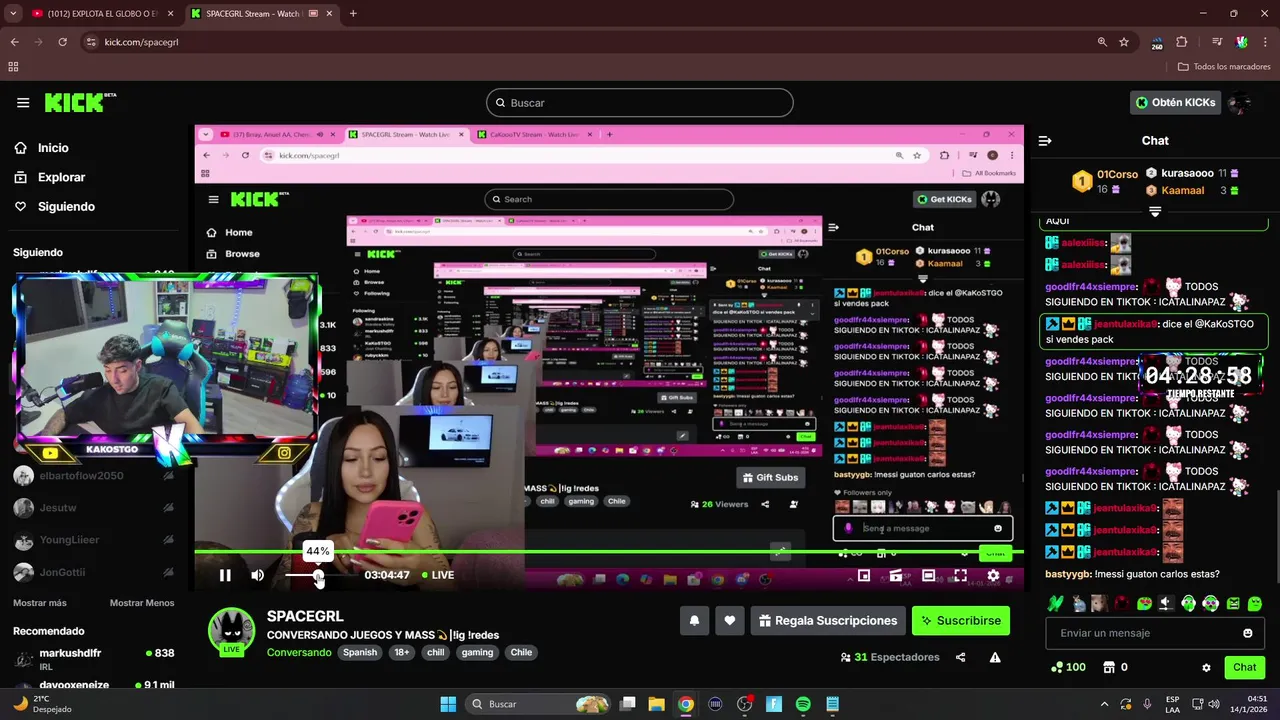Open the Kick hamburger side menu
The height and width of the screenshot is (720, 1280).
coord(23,102)
